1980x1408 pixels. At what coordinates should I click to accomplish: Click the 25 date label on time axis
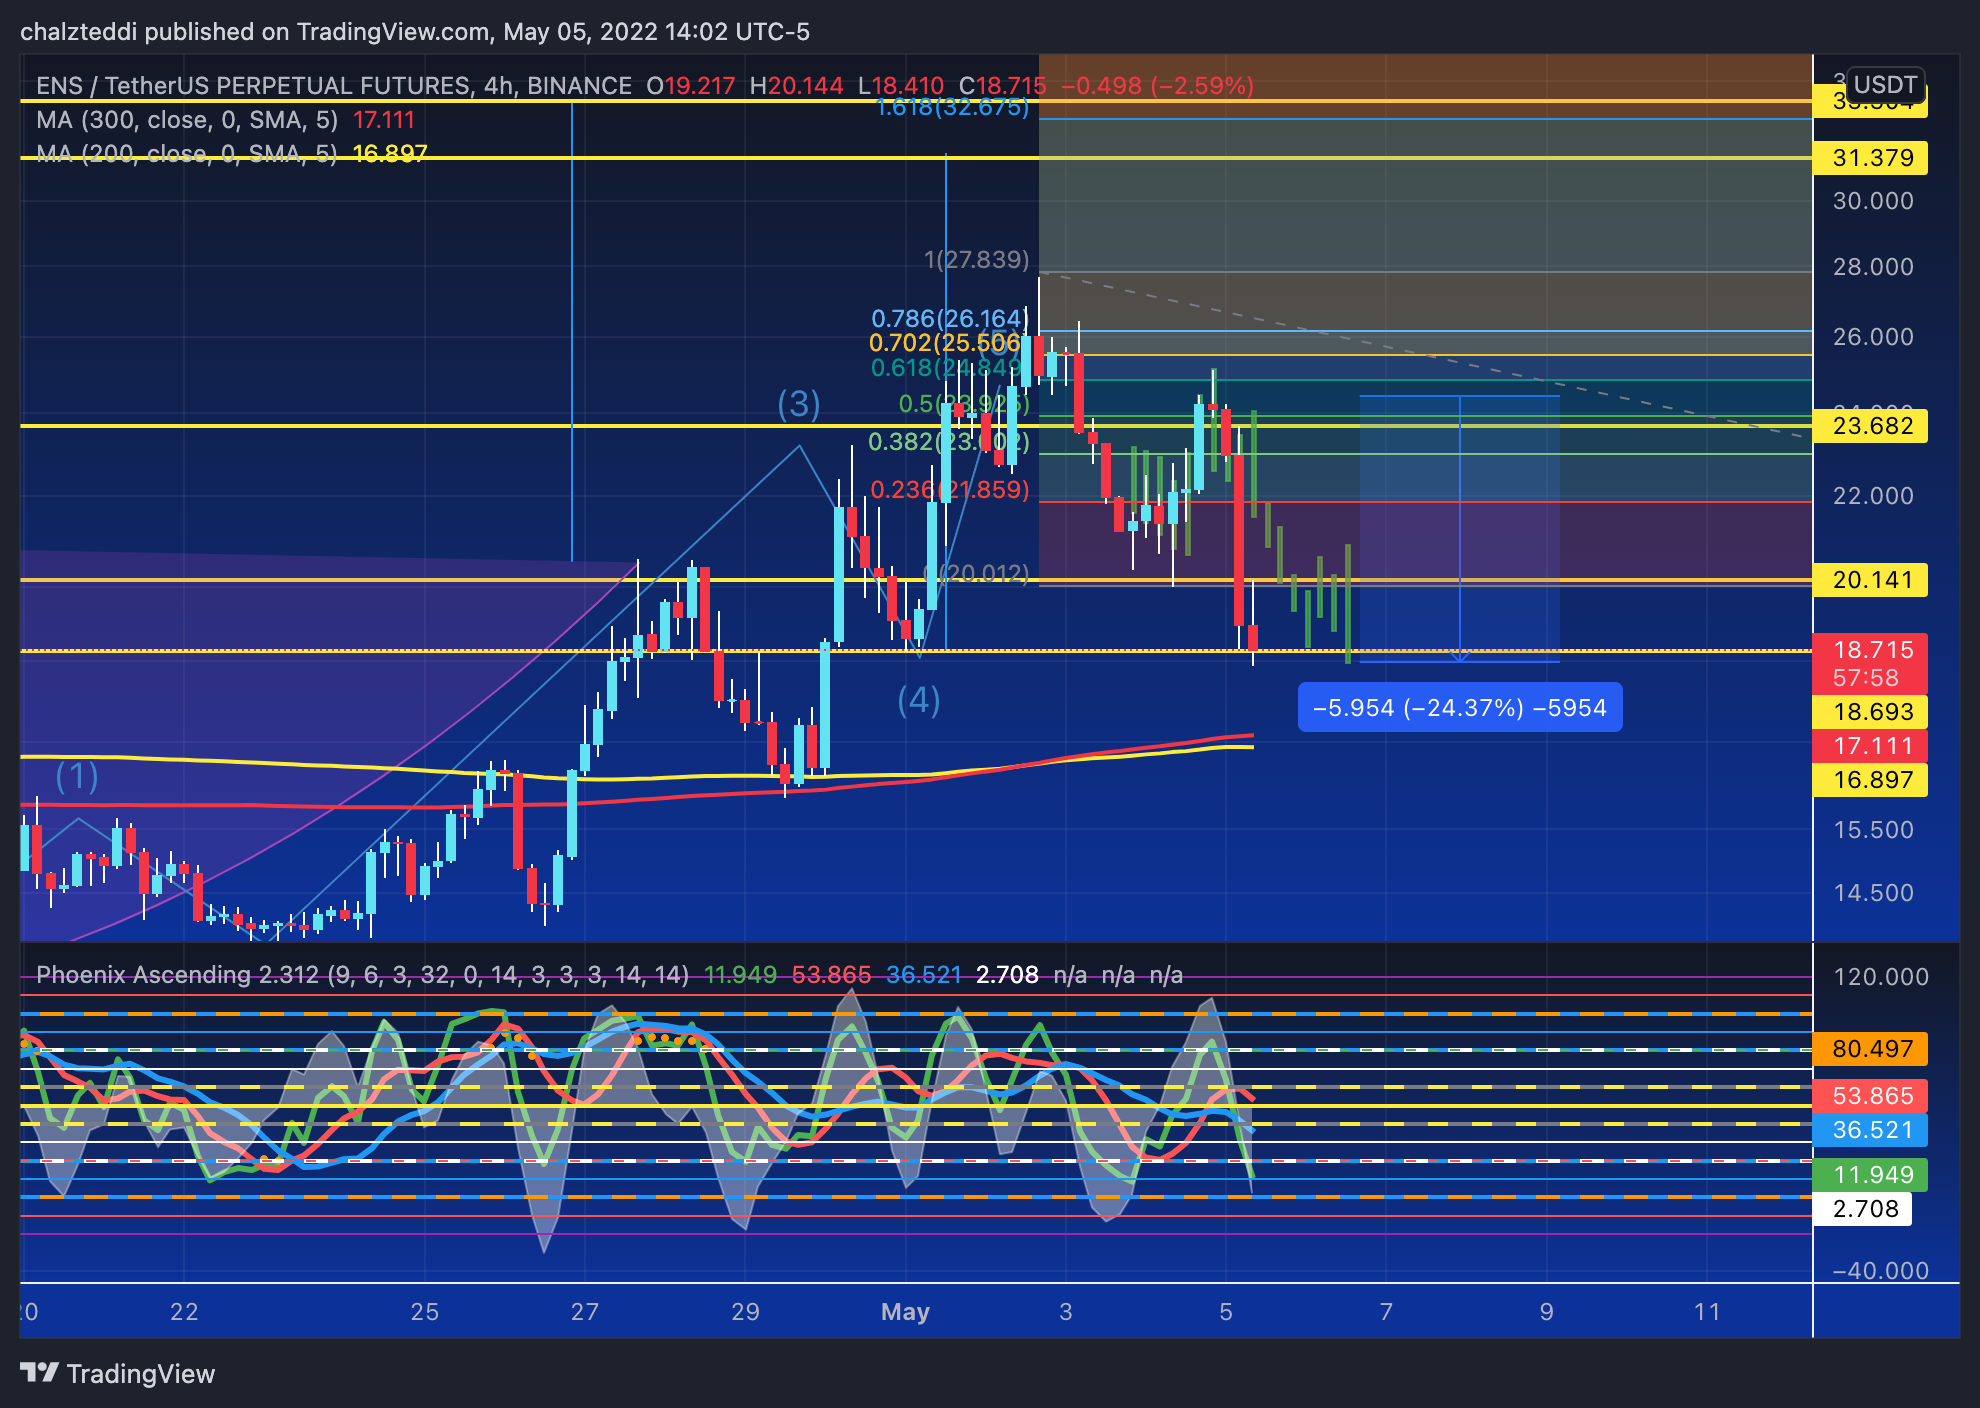click(x=425, y=1312)
